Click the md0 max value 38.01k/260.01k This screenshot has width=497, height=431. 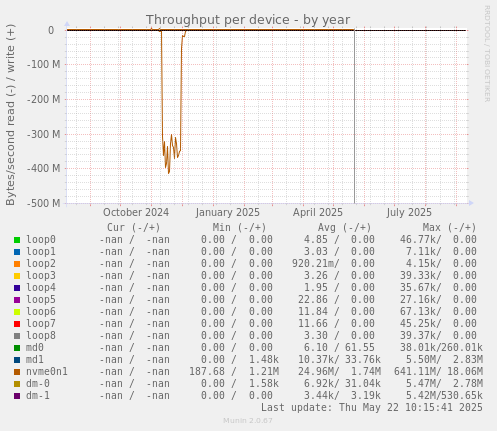441,348
